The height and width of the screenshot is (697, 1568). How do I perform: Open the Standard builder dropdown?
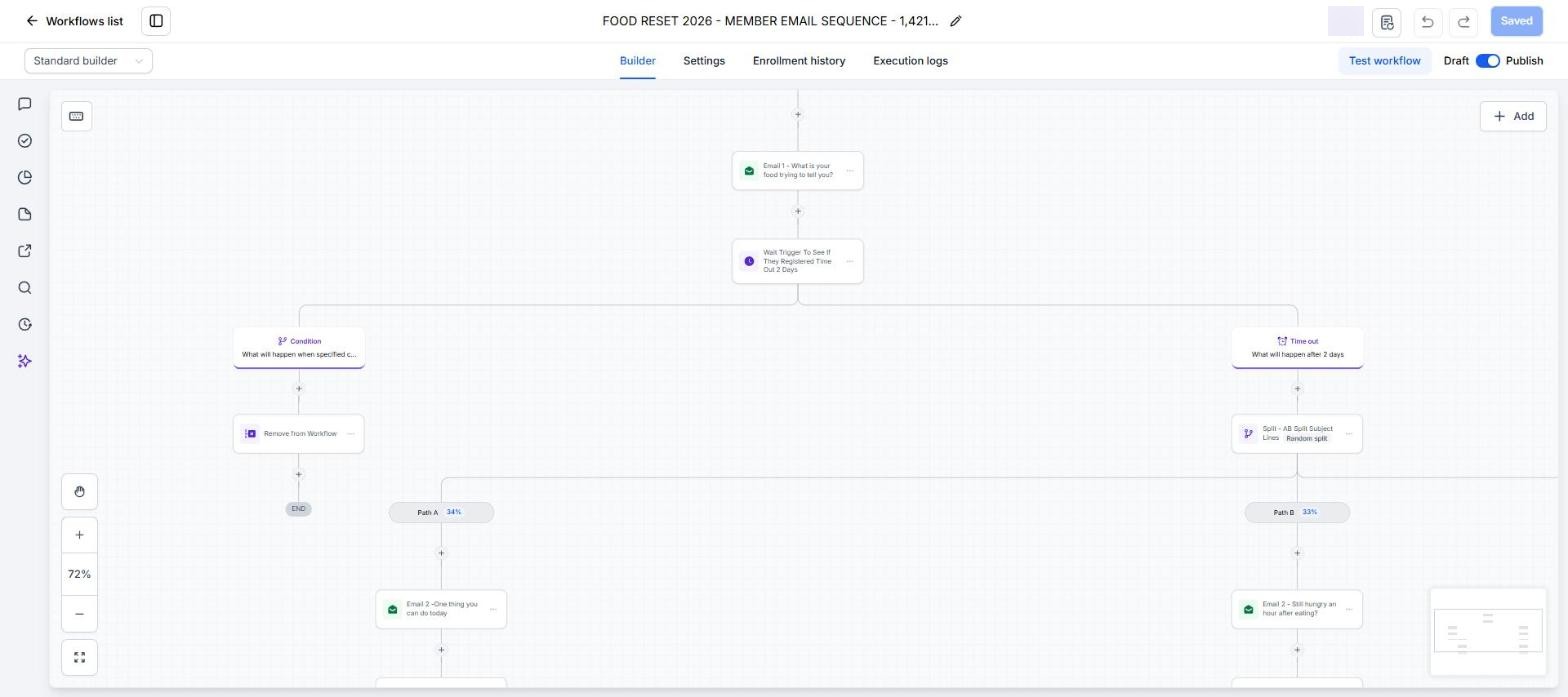pyautogui.click(x=88, y=61)
